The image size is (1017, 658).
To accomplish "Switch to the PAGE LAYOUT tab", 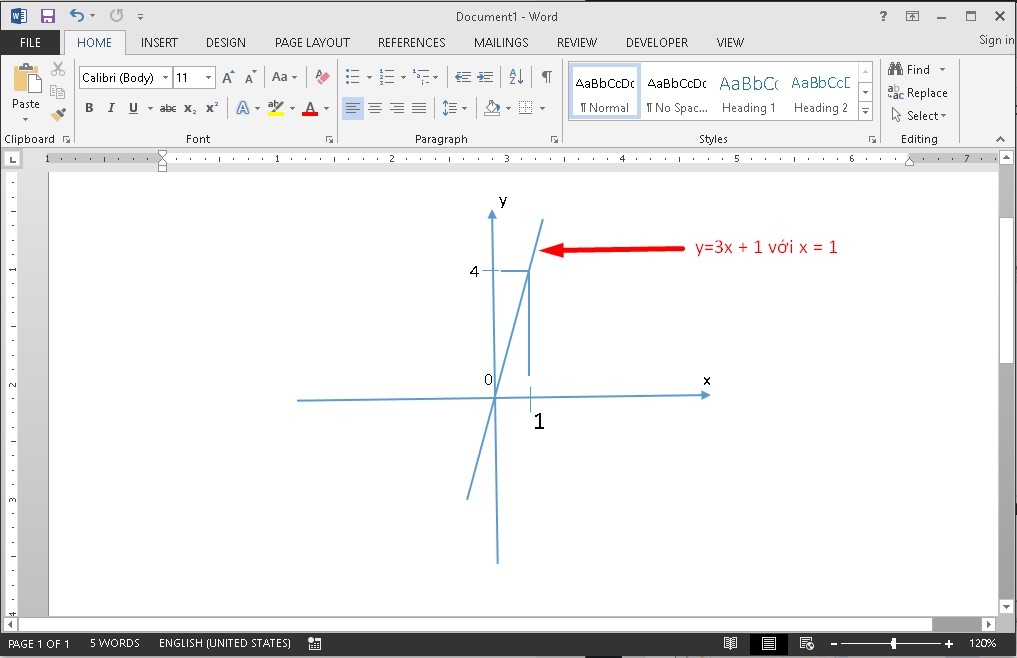I will 312,43.
